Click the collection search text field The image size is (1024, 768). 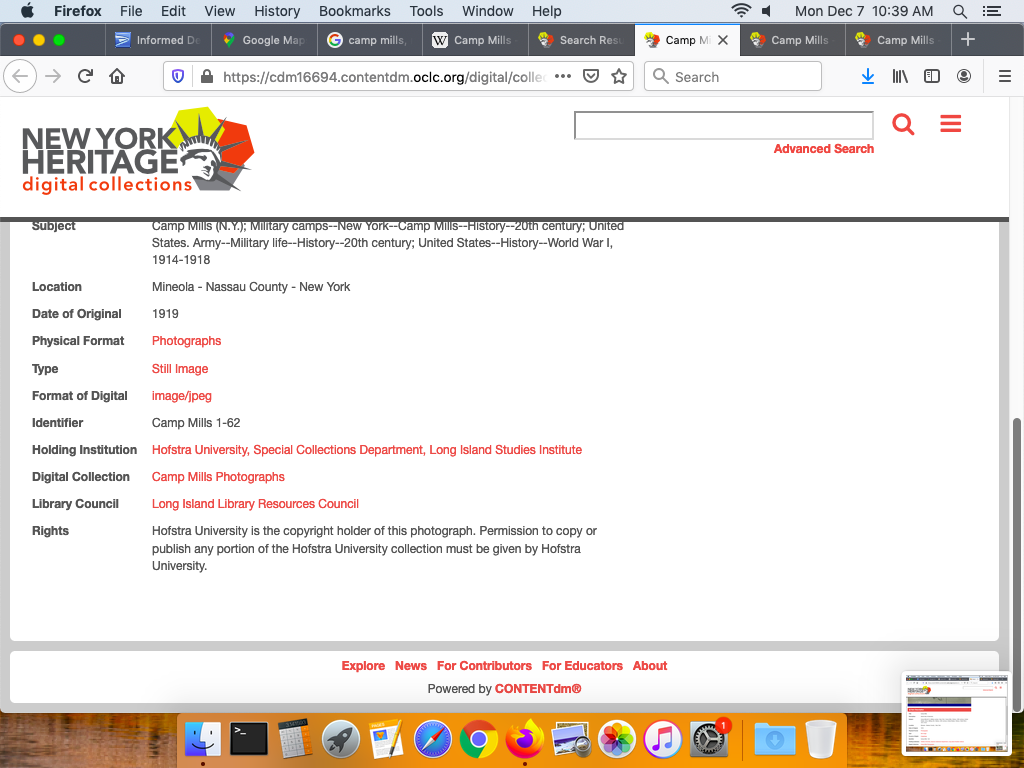coord(723,125)
